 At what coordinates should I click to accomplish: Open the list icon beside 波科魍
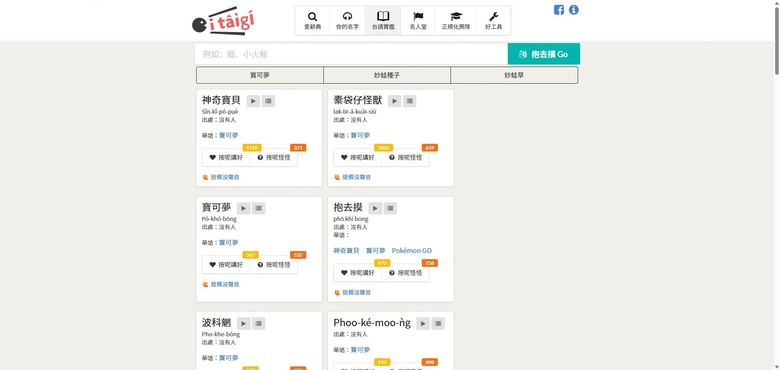click(x=258, y=324)
